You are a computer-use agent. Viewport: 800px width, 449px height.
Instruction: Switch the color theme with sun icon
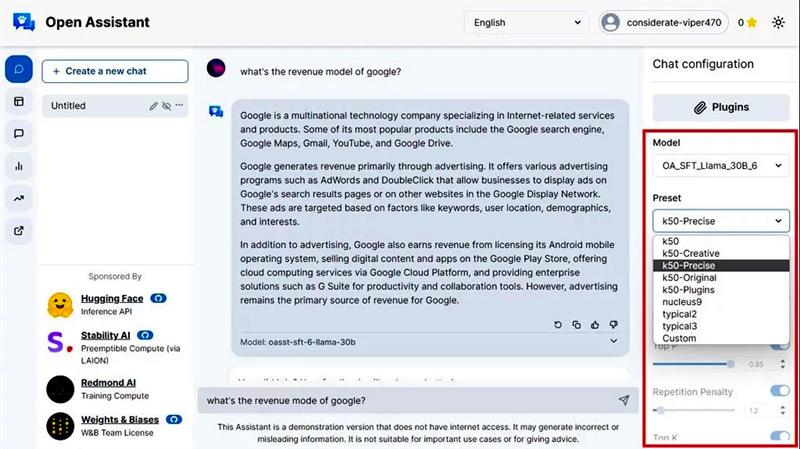click(778, 22)
